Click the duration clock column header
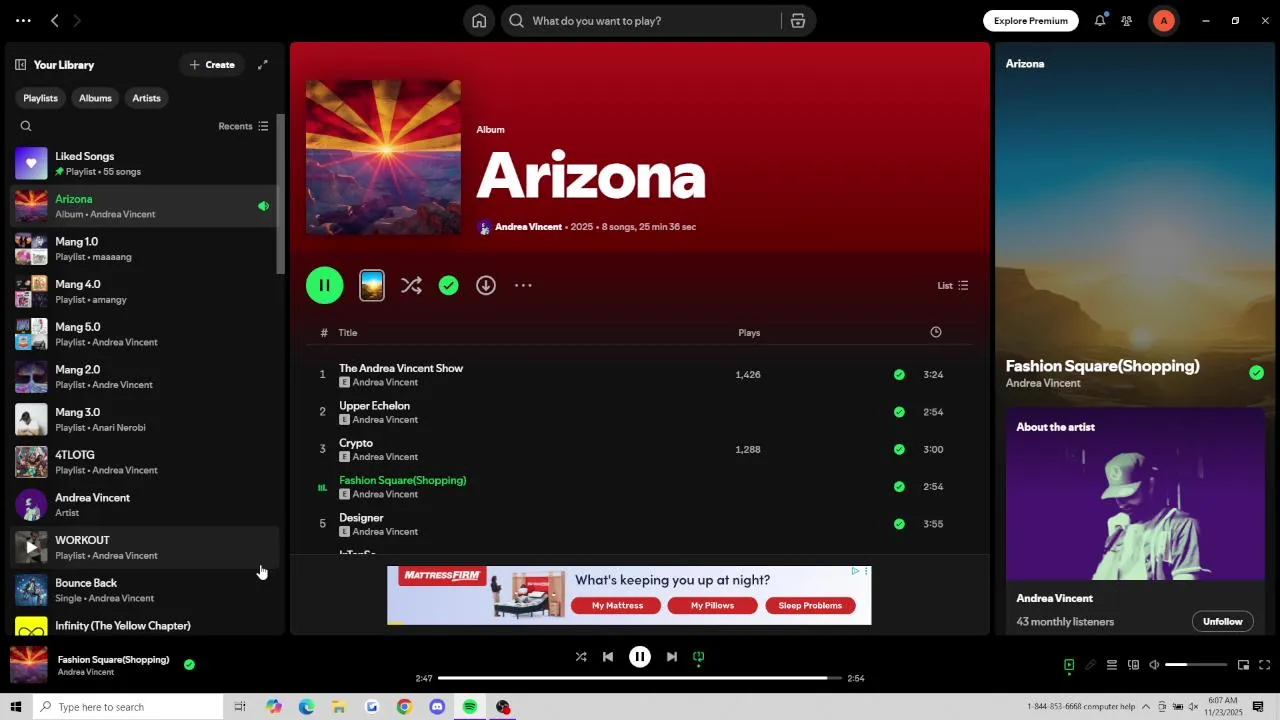This screenshot has width=1280, height=720. click(x=936, y=332)
